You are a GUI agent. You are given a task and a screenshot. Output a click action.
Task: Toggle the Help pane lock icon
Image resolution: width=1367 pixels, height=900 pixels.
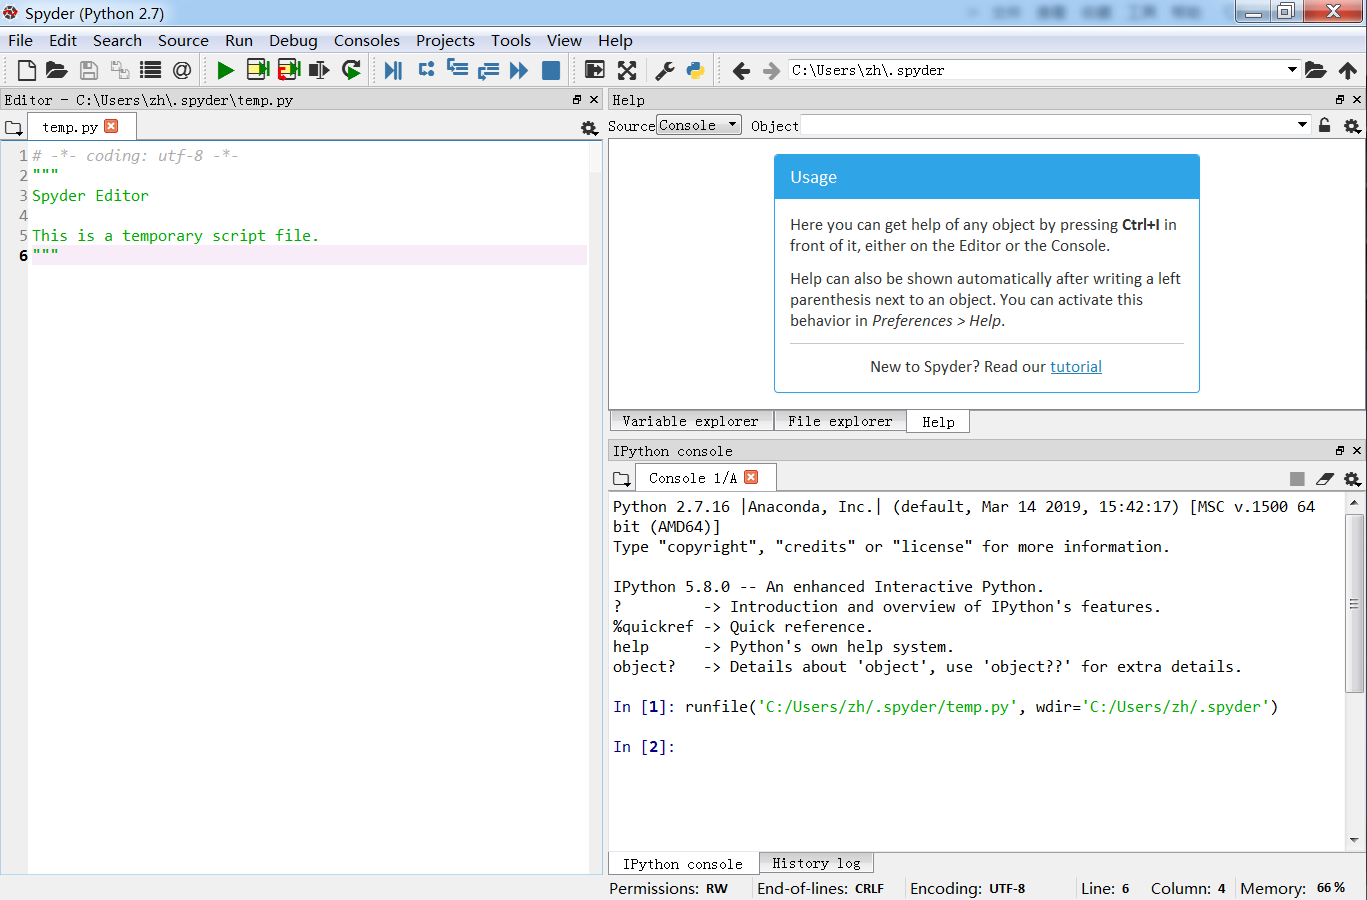[x=1325, y=125]
